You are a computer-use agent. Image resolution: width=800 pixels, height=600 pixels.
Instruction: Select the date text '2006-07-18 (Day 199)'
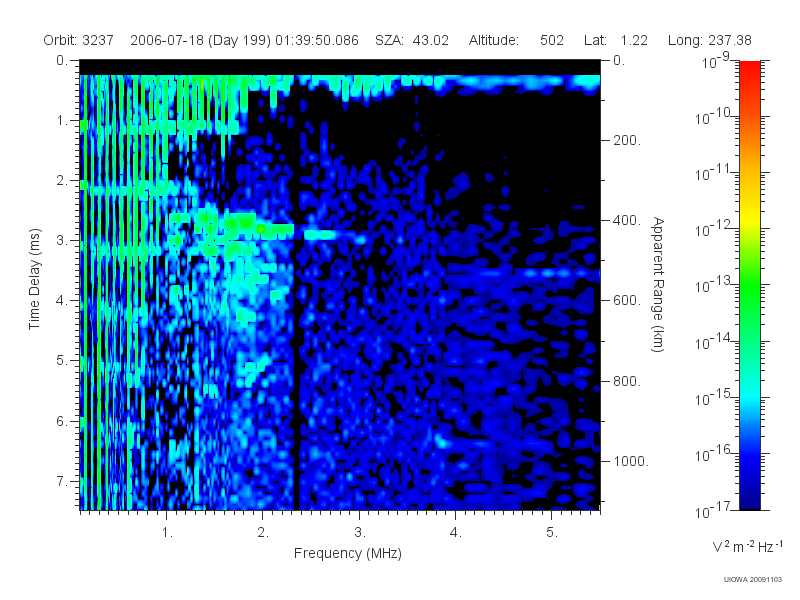(201, 40)
